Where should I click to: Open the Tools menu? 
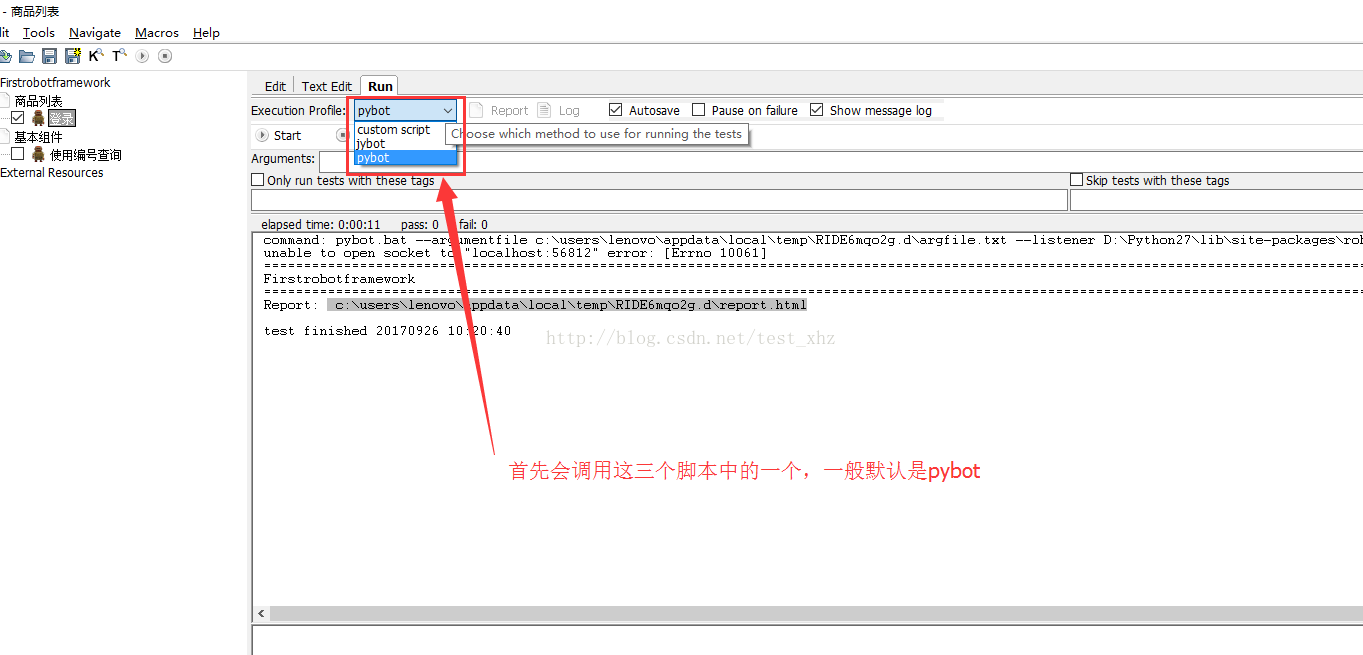click(39, 33)
